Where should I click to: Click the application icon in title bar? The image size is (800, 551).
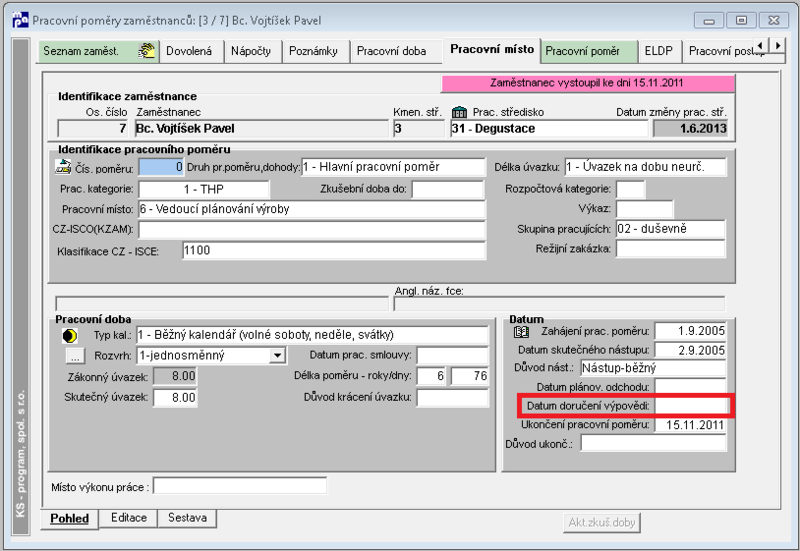[x=20, y=20]
